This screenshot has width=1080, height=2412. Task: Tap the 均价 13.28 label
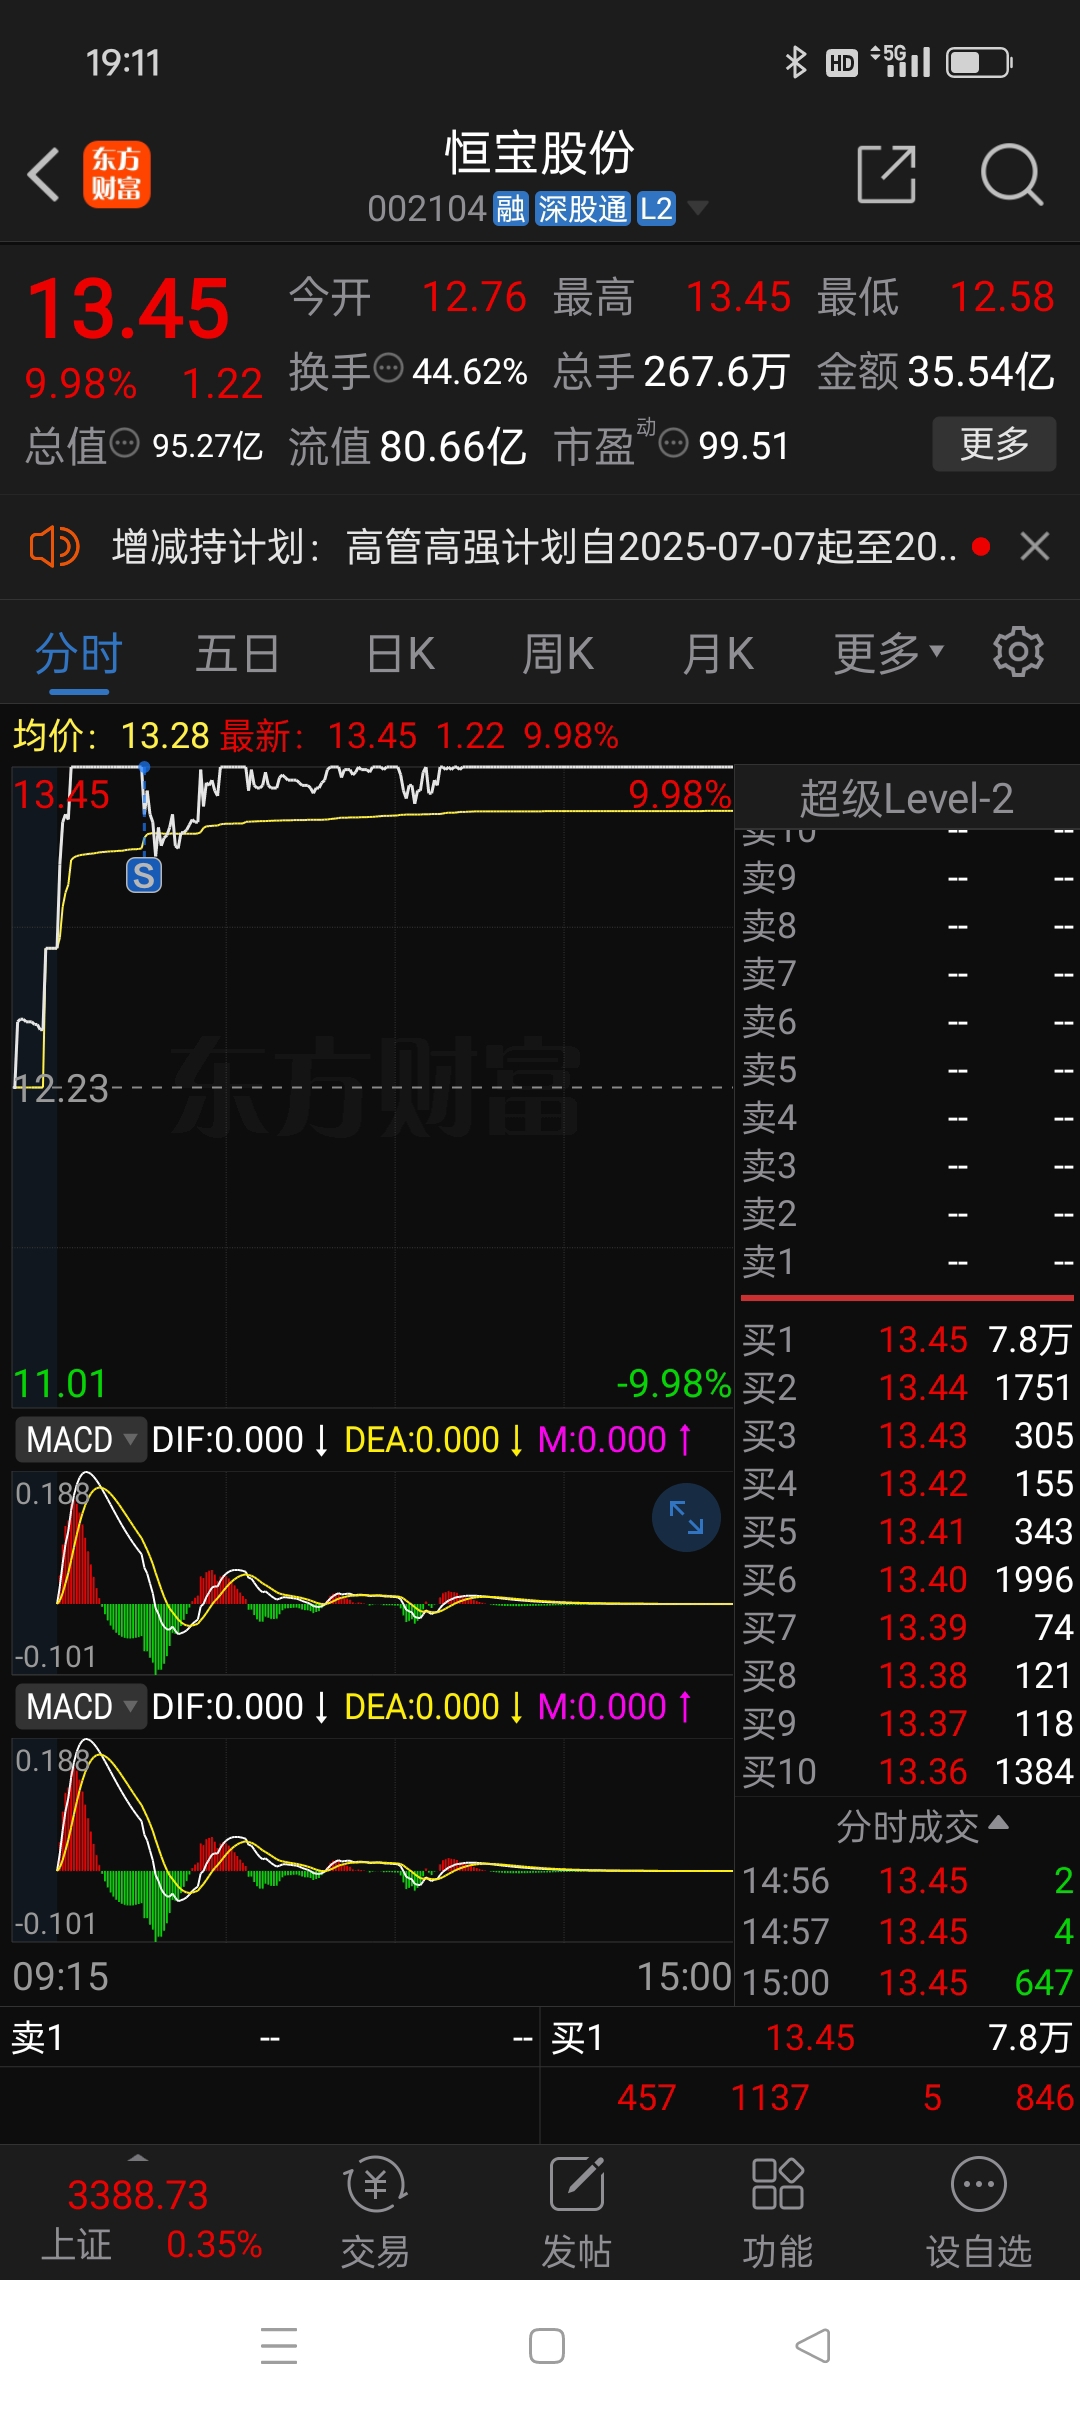(x=111, y=736)
